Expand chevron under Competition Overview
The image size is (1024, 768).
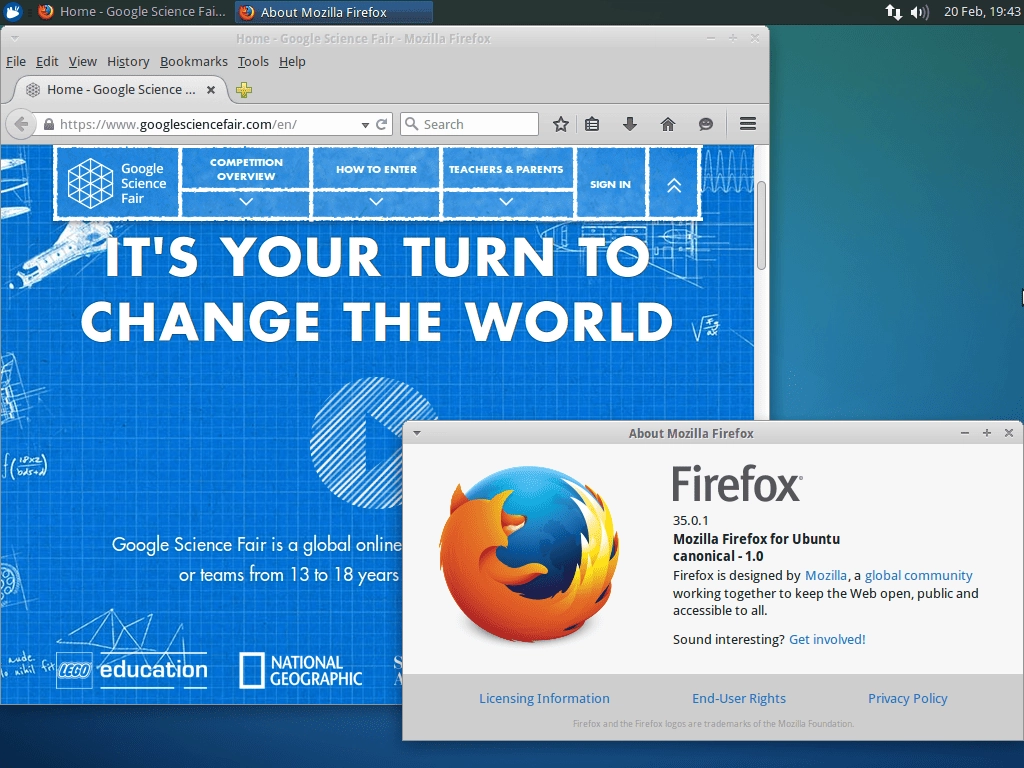246,202
